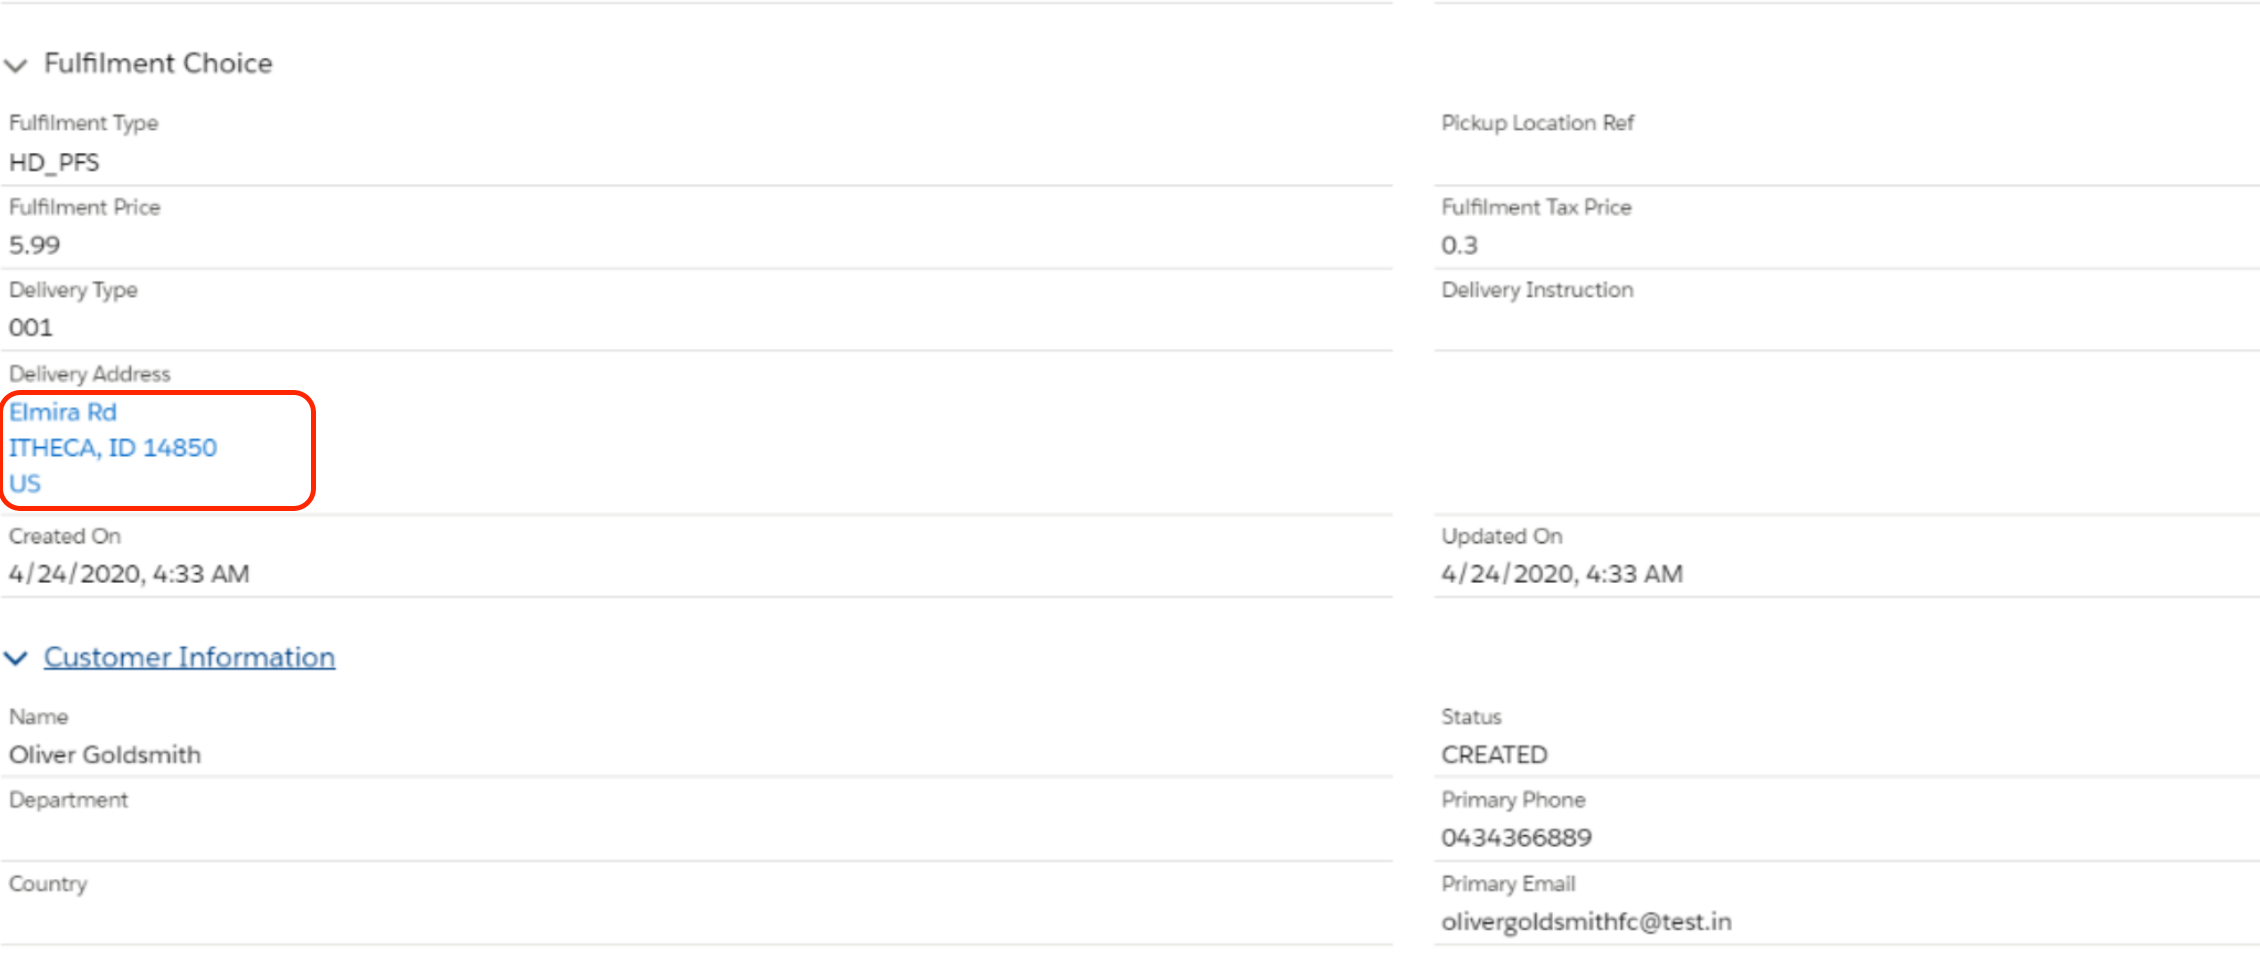Click the Fulfilment Price value 5.99
This screenshot has width=2260, height=960.
click(35, 245)
